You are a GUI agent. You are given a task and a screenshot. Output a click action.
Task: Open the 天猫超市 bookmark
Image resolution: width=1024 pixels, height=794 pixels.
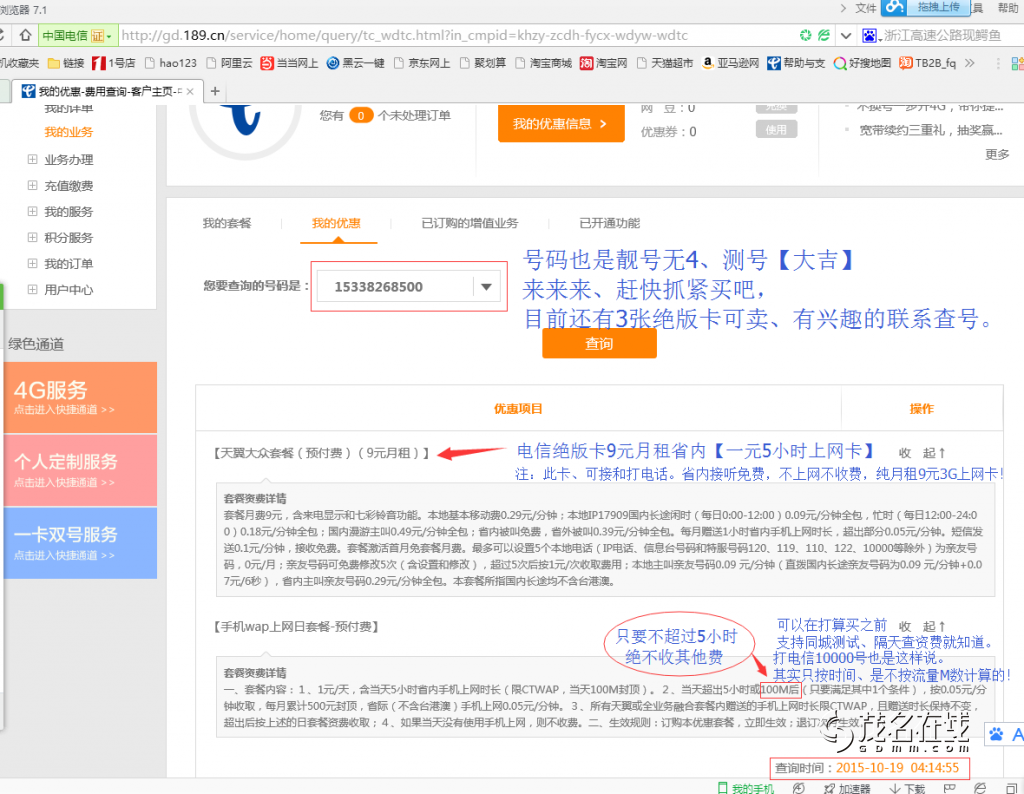click(x=665, y=63)
